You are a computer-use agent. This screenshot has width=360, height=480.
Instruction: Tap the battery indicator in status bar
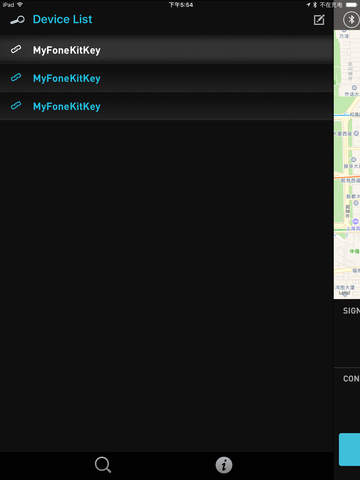(x=351, y=5)
